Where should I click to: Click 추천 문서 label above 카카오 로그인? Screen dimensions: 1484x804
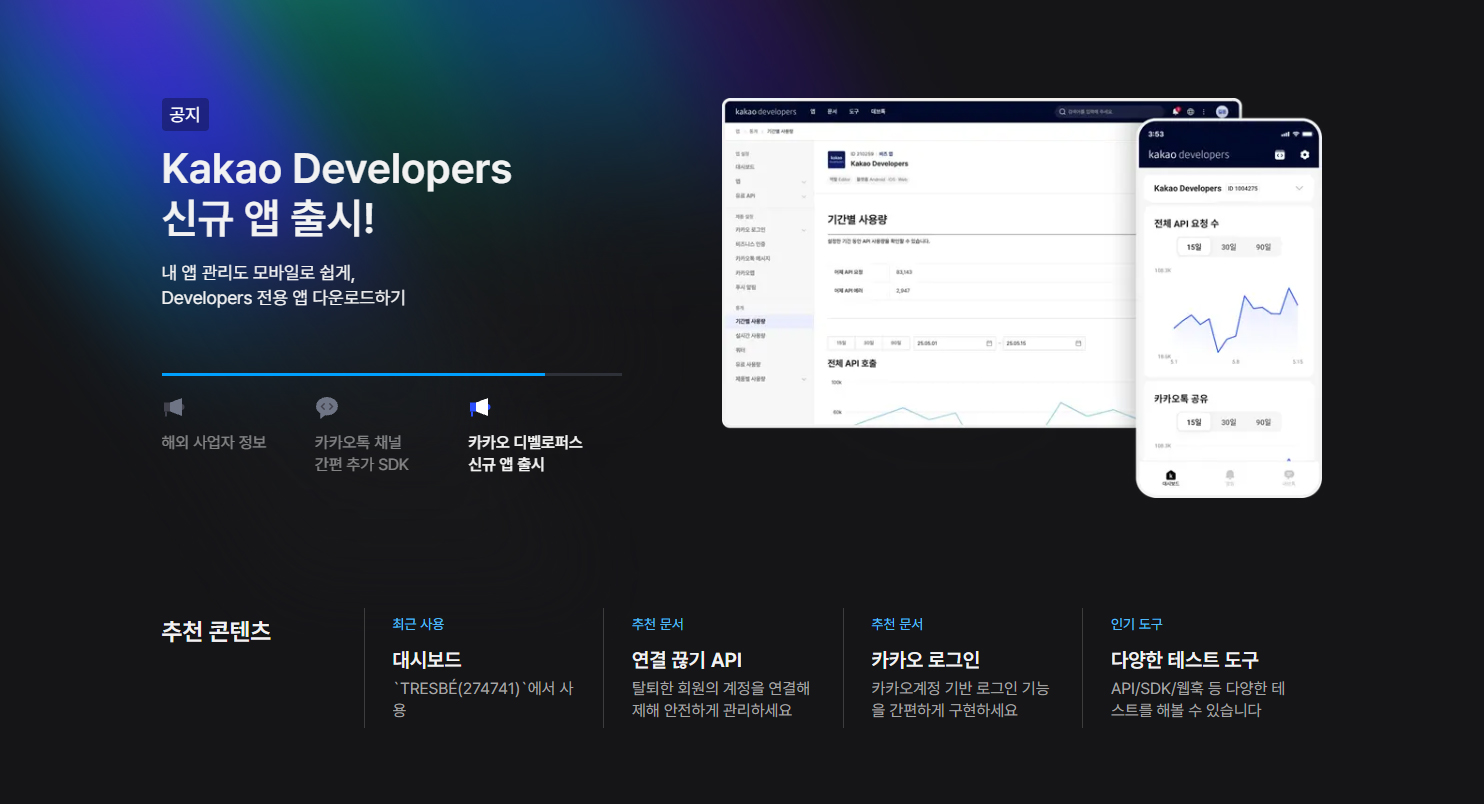coord(897,624)
